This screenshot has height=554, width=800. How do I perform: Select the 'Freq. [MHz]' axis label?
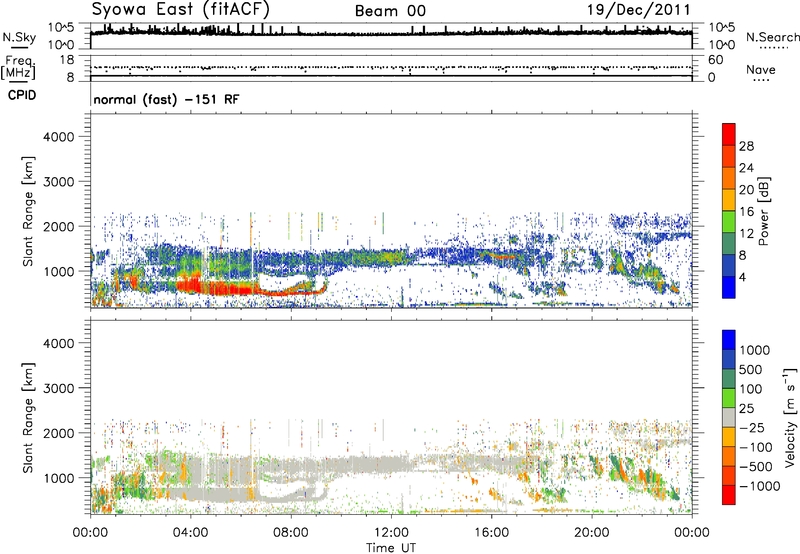pyautogui.click(x=19, y=67)
